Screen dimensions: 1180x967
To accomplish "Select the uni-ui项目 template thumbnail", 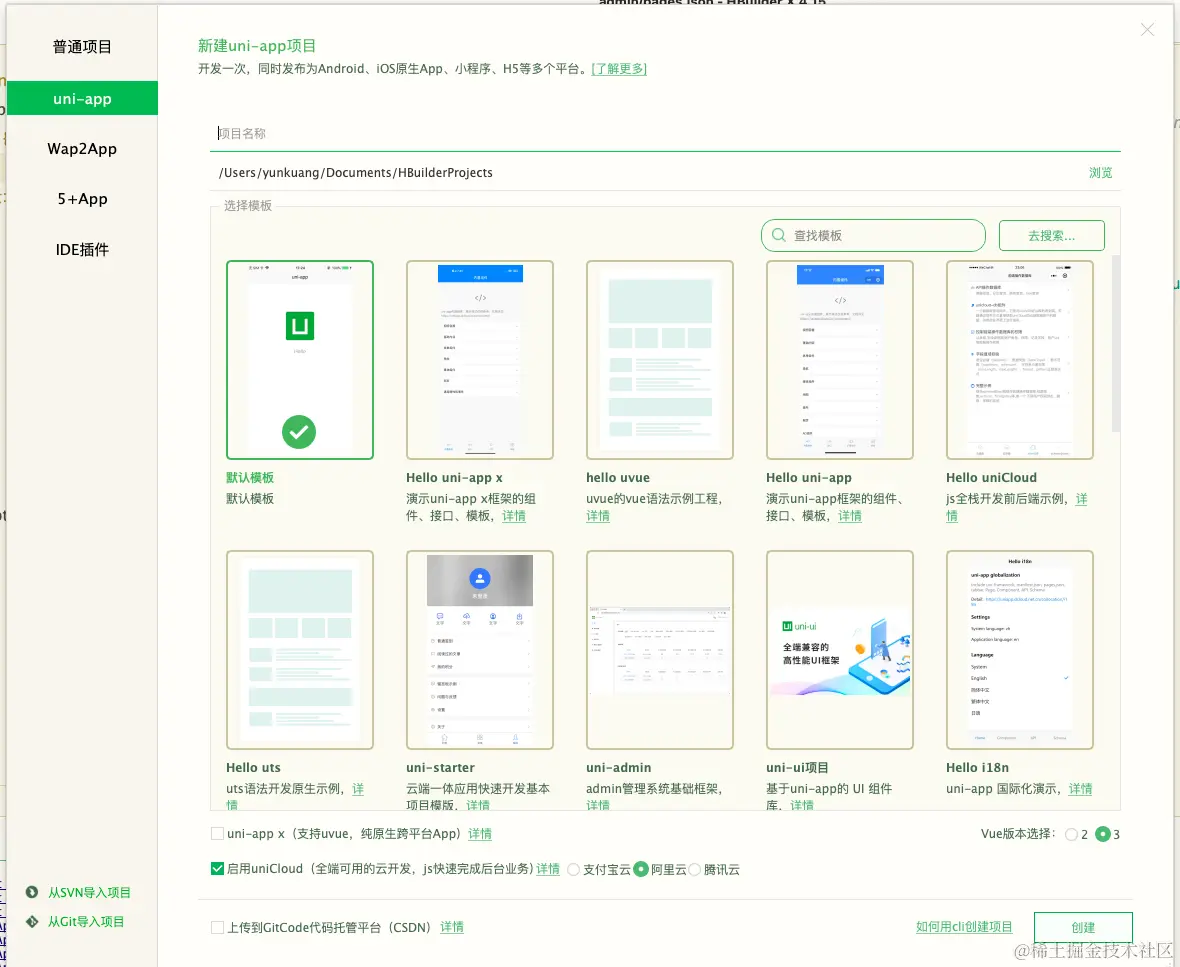I will [x=840, y=650].
